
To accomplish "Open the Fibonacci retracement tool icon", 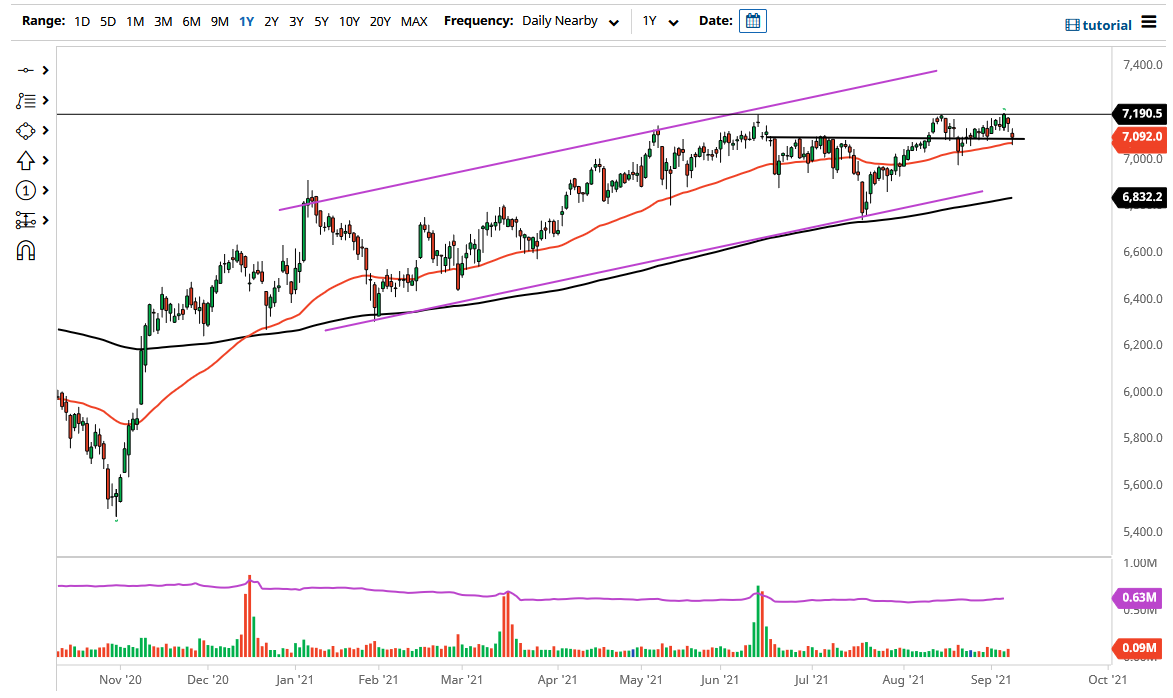I will click(x=25, y=100).
